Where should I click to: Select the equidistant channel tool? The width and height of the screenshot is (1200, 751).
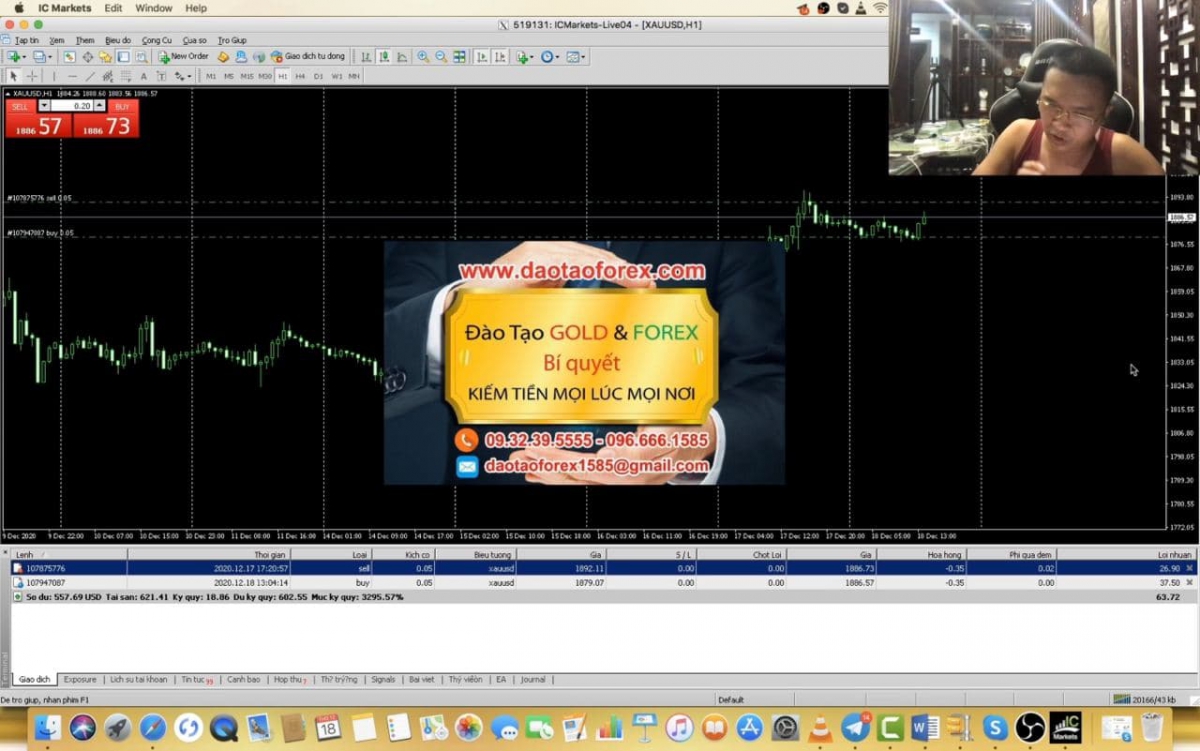click(x=107, y=76)
